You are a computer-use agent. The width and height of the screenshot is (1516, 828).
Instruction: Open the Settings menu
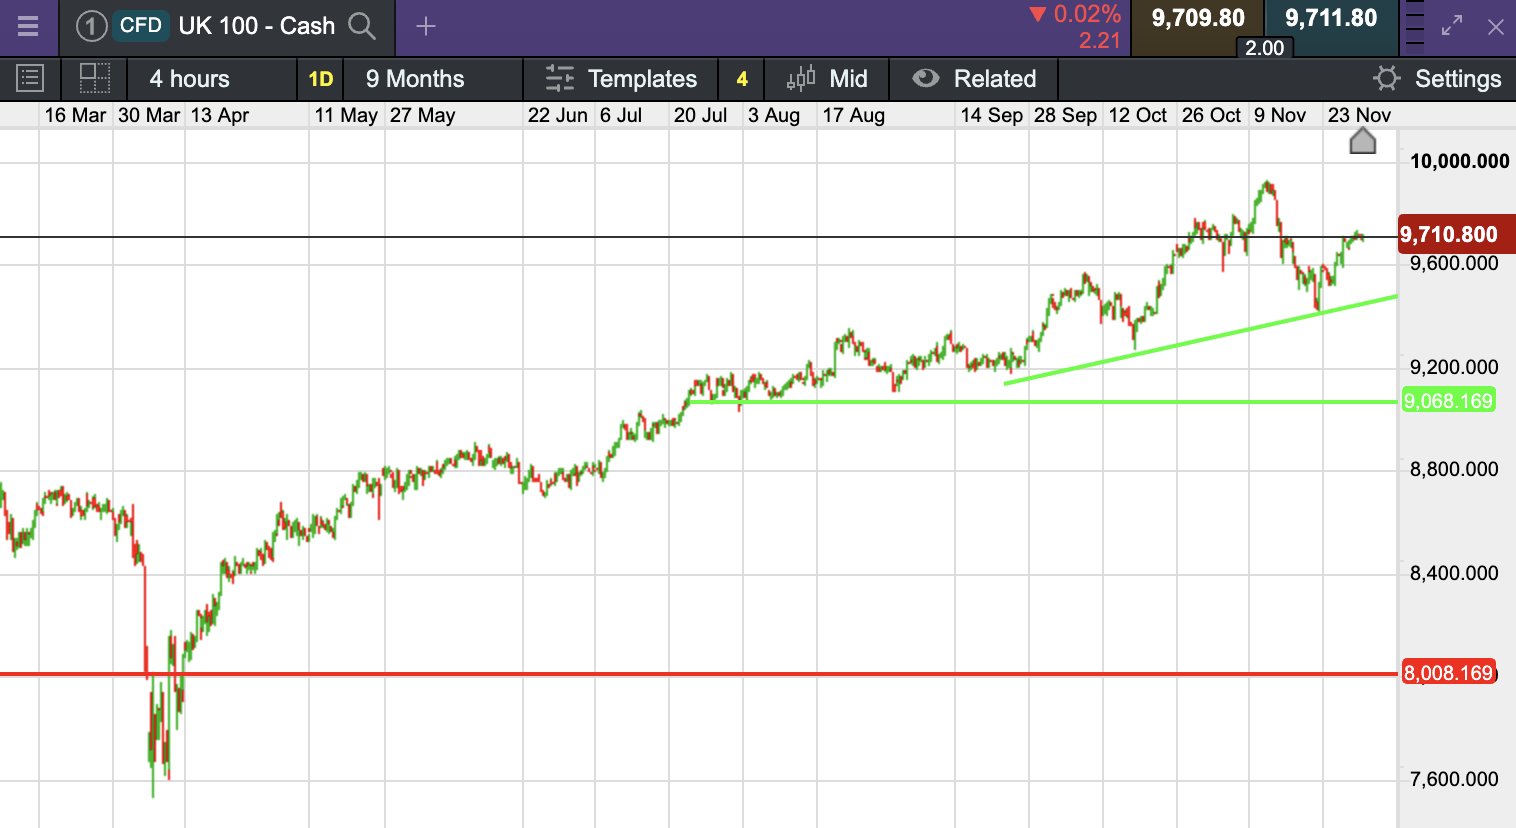point(1437,79)
